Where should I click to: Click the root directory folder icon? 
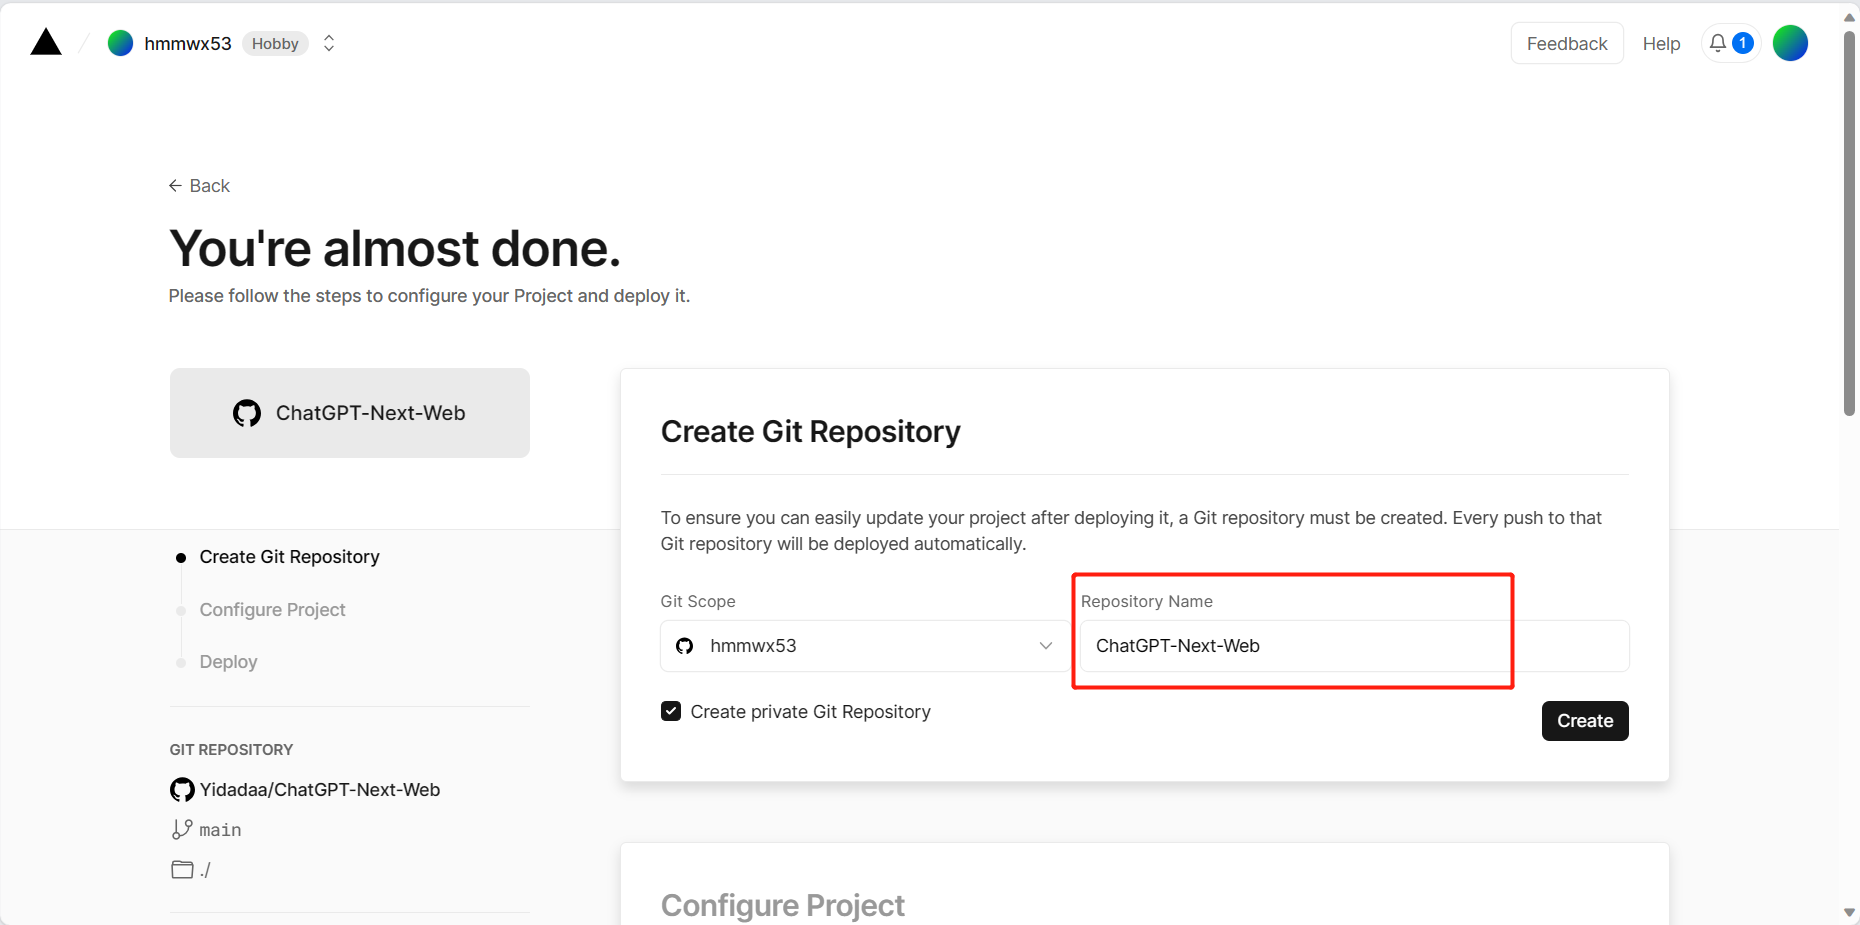(182, 869)
